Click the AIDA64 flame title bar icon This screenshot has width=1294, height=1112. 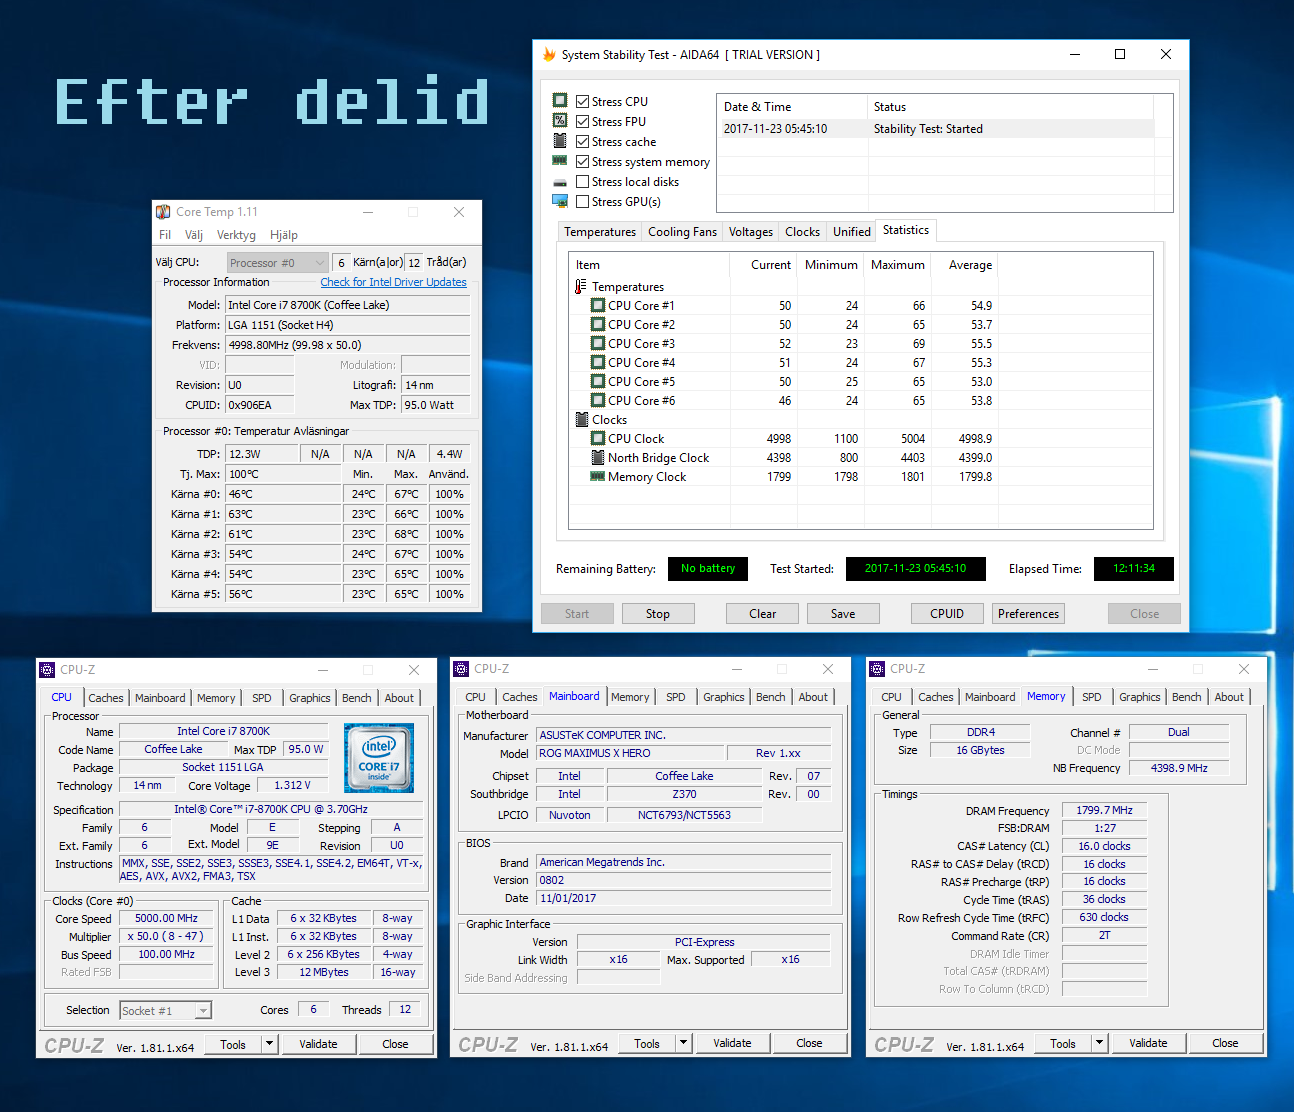tap(549, 55)
